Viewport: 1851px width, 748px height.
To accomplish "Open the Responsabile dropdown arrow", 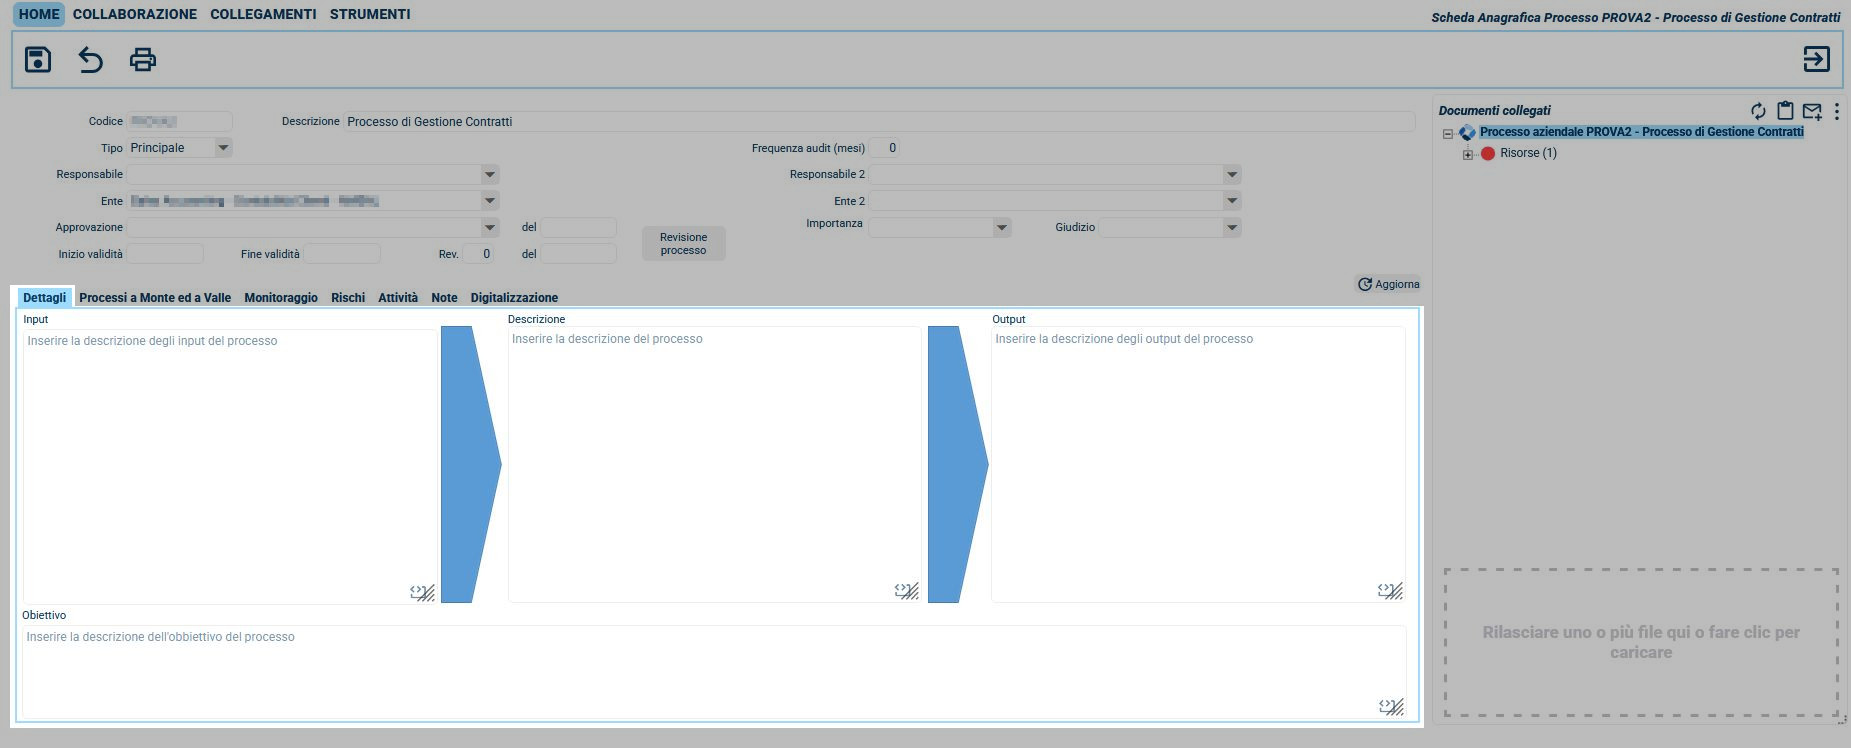I will tap(489, 174).
